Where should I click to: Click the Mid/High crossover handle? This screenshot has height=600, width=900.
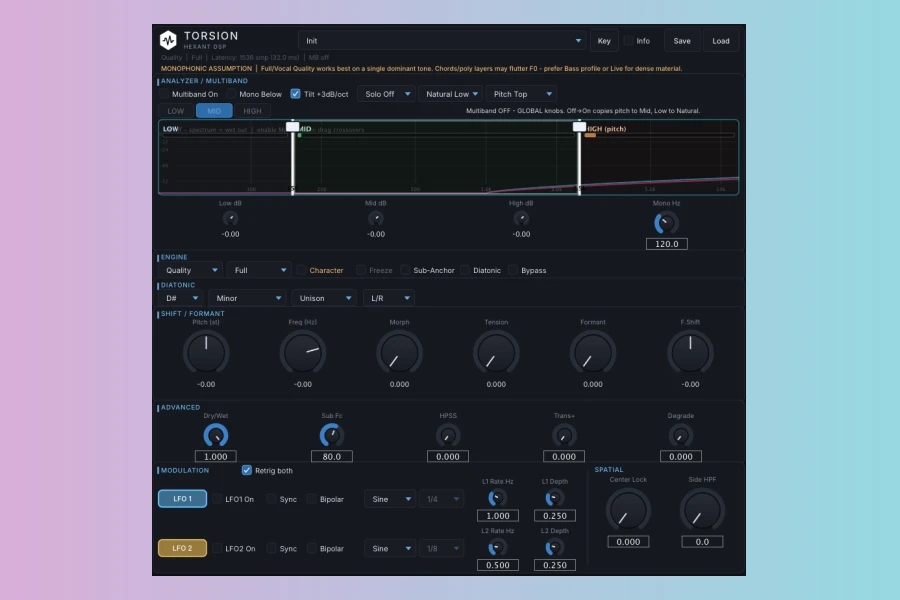click(579, 126)
